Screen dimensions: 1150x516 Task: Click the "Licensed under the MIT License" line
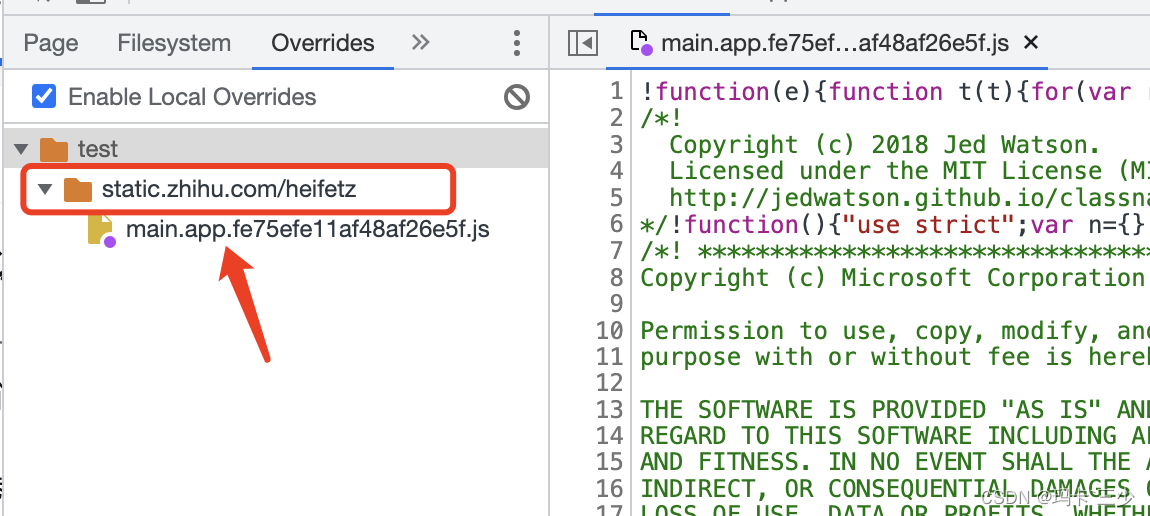pos(909,172)
